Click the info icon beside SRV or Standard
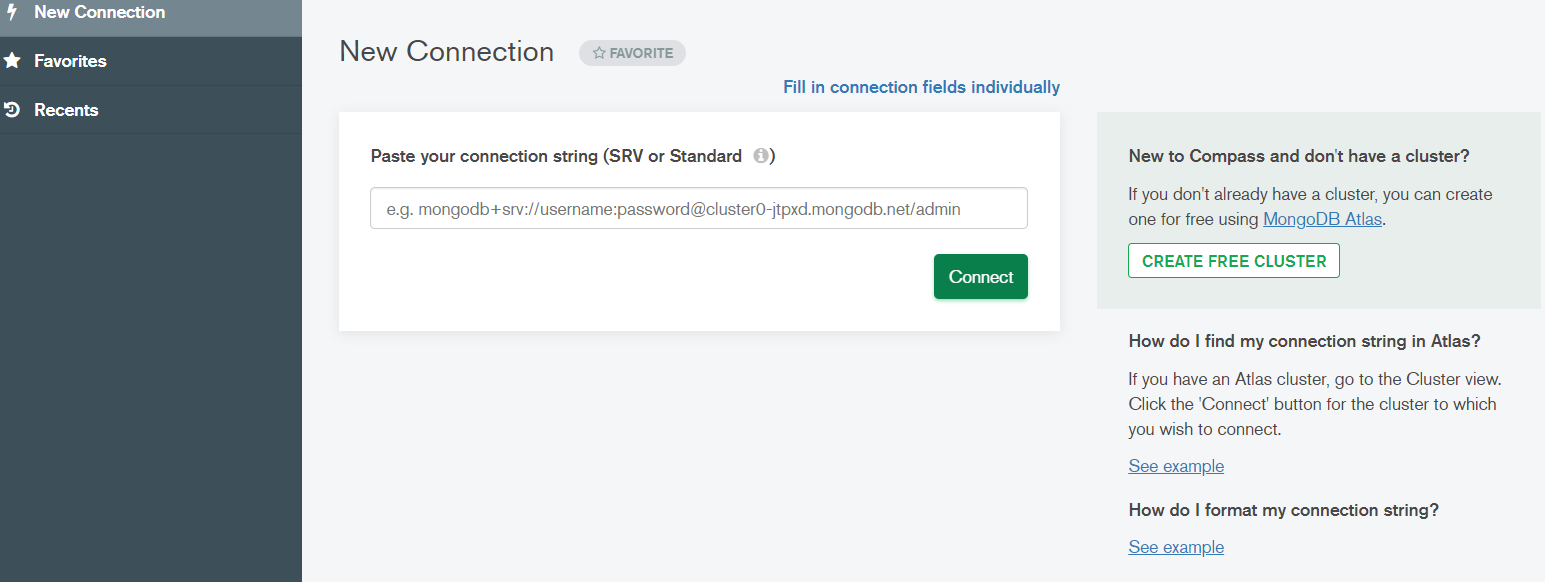 [761, 156]
